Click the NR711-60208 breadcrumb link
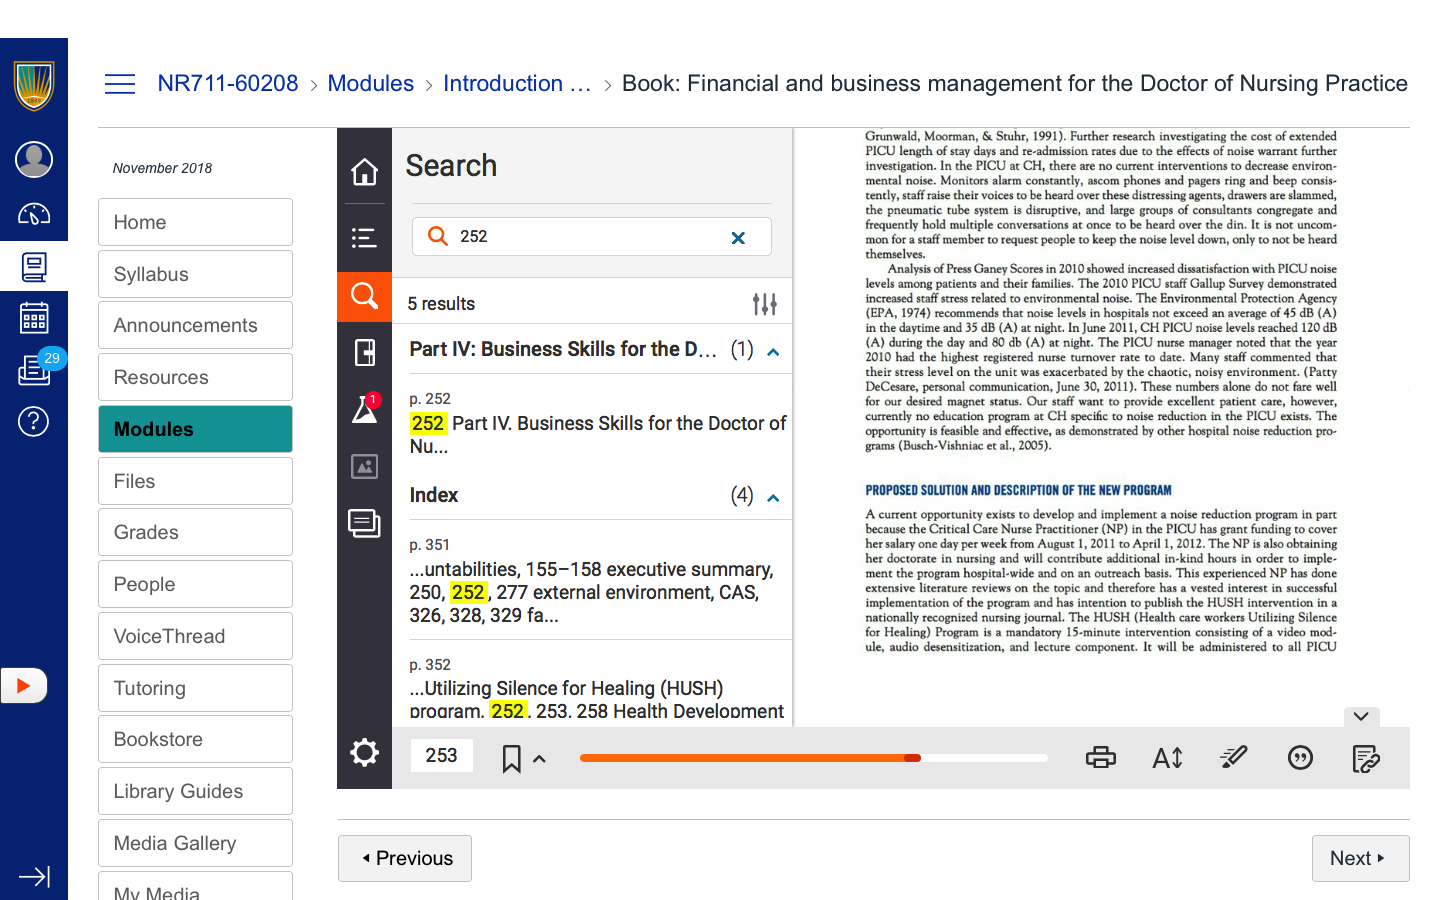The height and width of the screenshot is (900, 1440). click(228, 84)
